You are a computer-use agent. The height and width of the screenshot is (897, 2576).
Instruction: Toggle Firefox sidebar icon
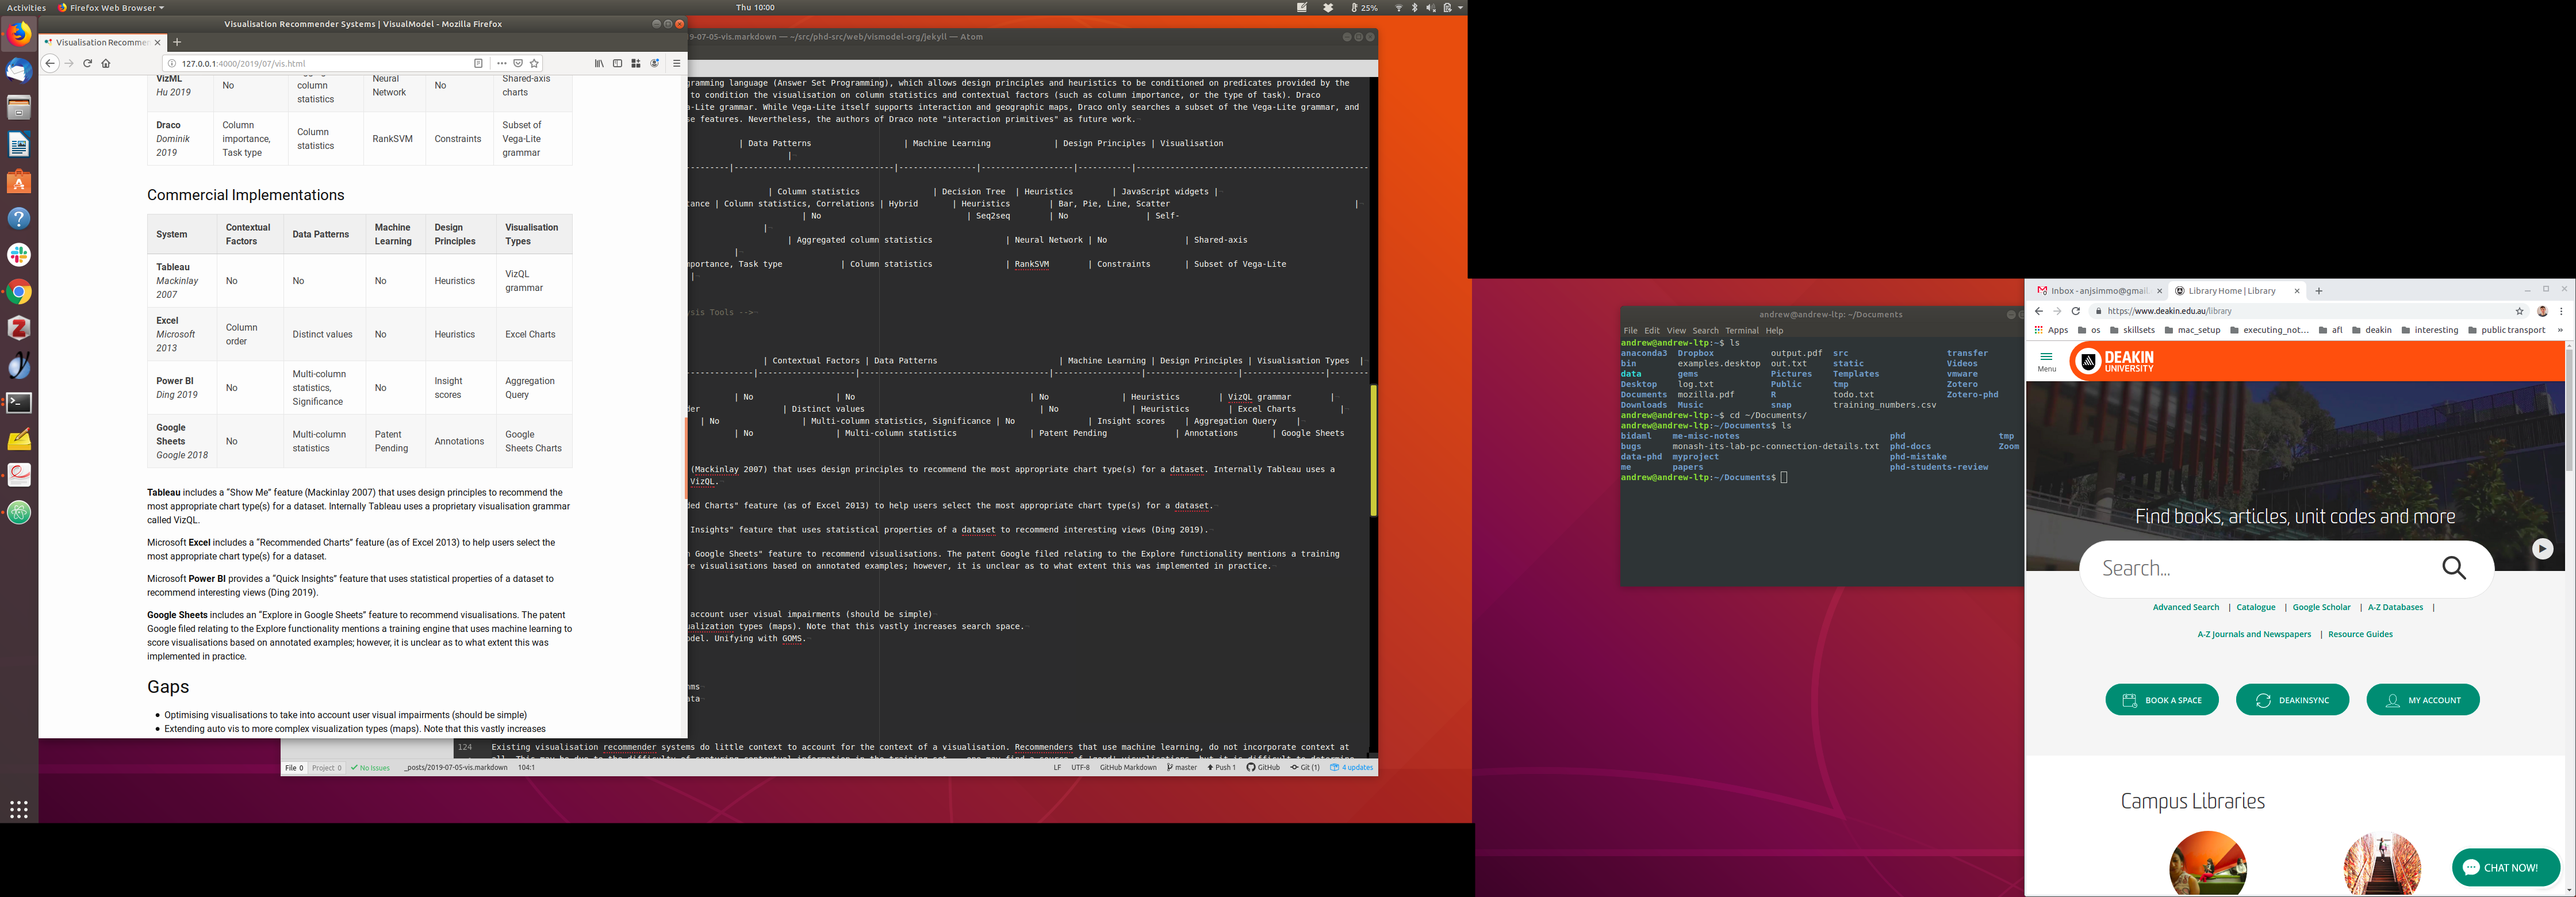click(617, 63)
